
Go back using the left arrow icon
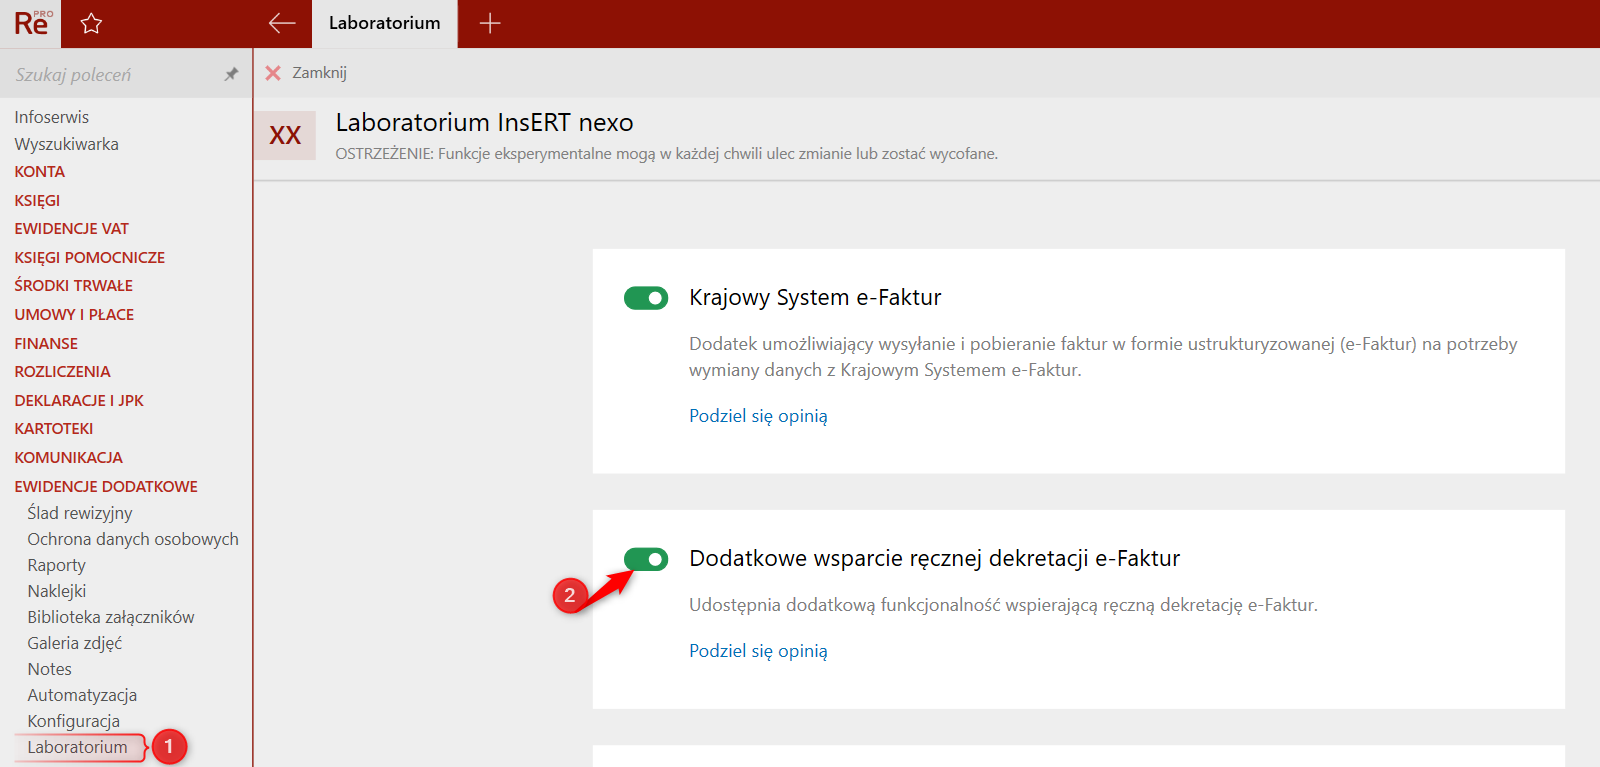282,23
